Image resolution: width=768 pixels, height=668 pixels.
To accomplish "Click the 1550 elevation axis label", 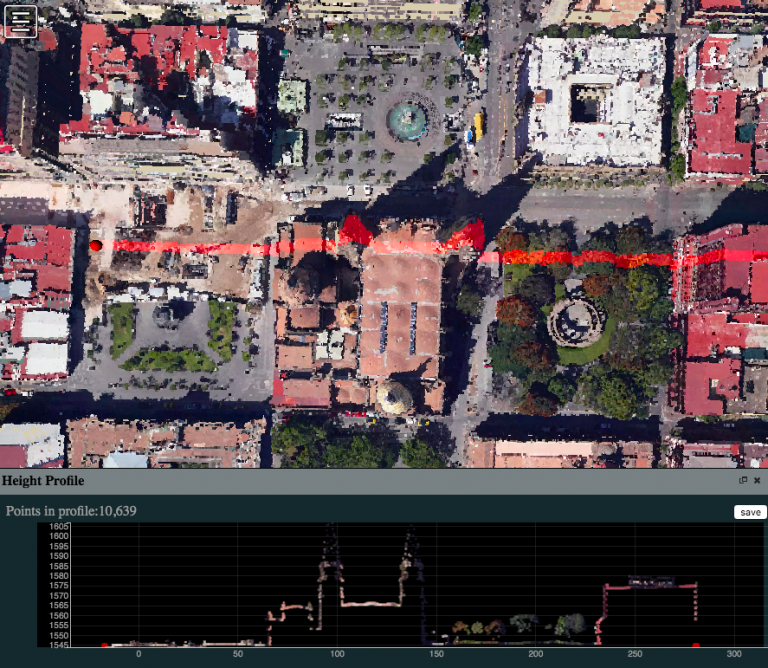I will [59, 636].
